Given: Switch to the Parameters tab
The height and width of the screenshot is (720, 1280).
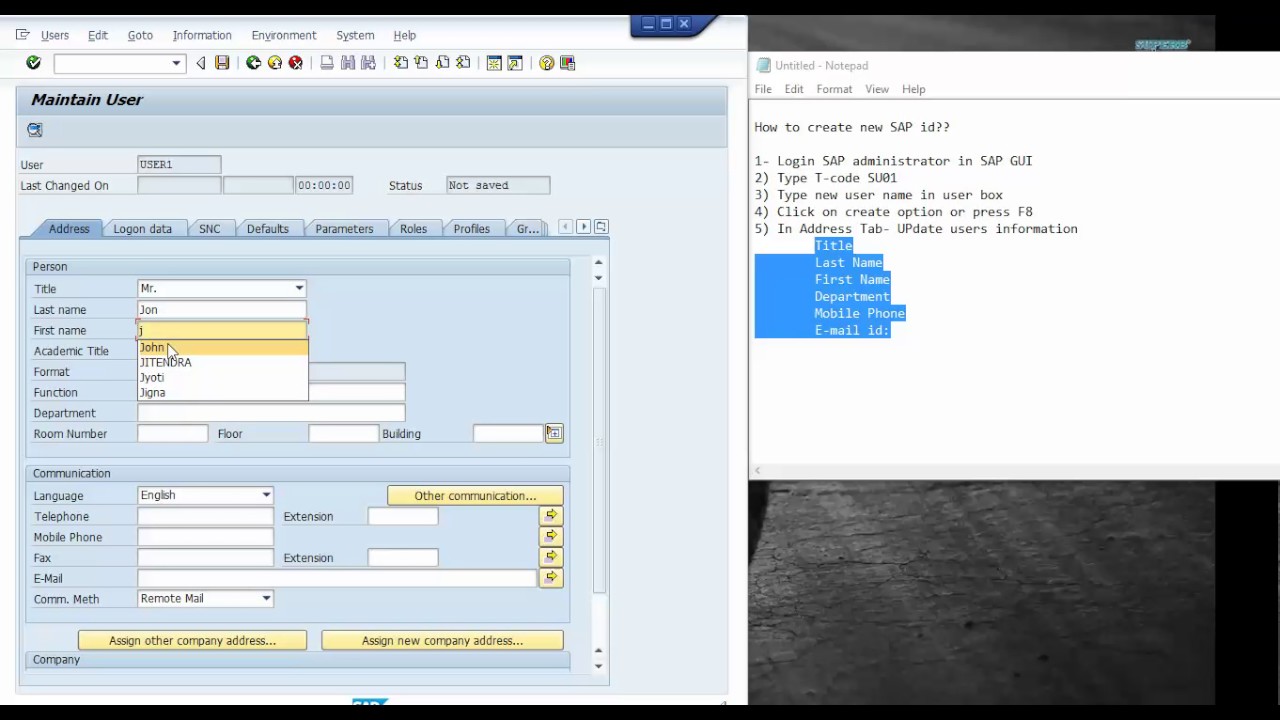Looking at the screenshot, I should point(344,229).
